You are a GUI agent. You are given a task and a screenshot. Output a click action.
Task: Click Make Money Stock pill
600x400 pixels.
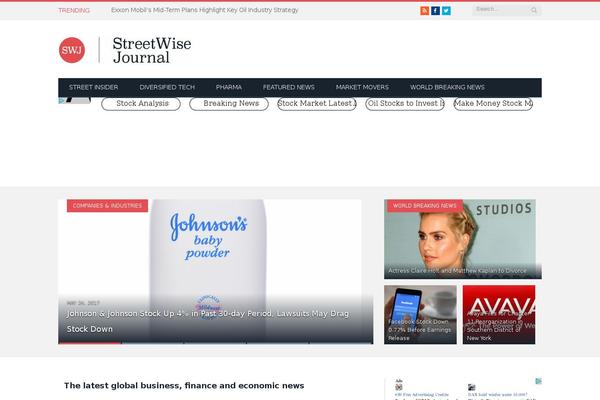493,104
